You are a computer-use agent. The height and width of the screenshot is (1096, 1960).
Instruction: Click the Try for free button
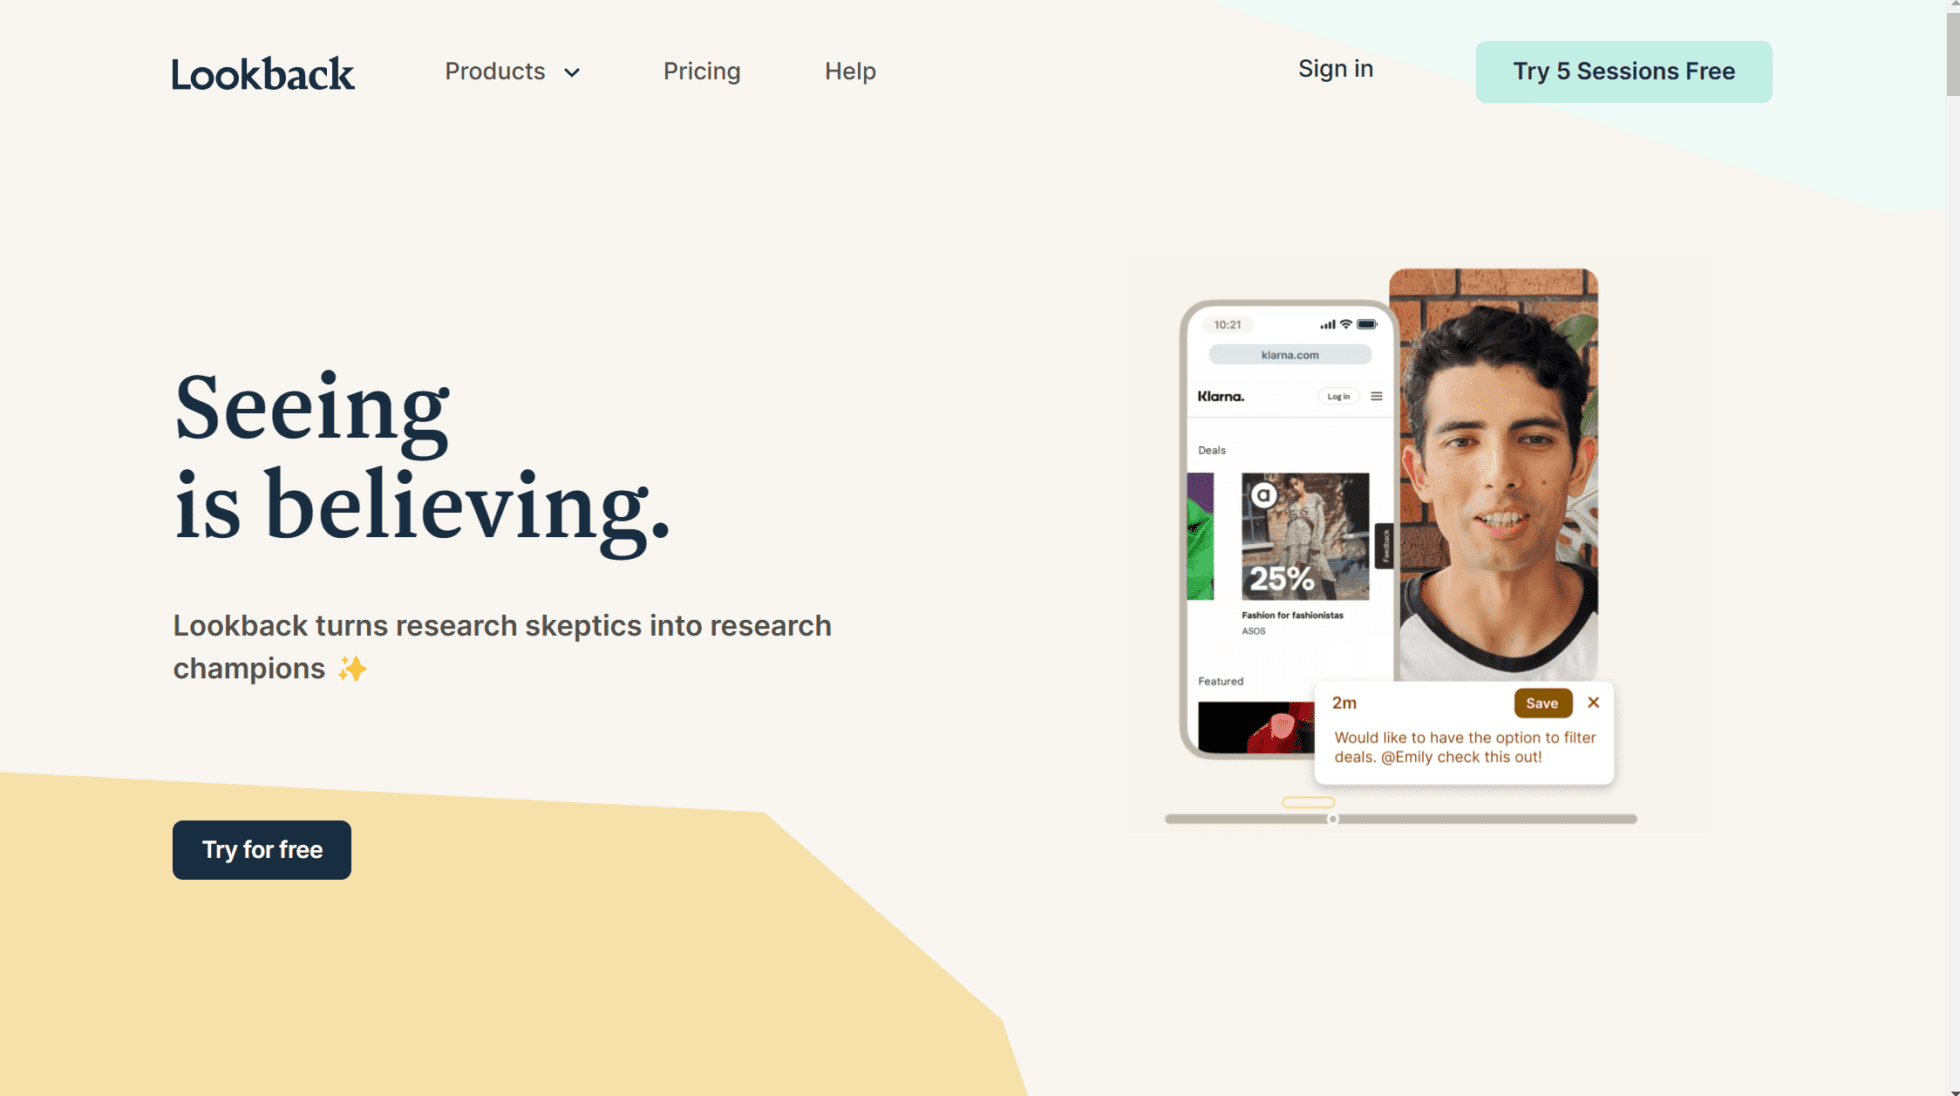[x=261, y=848]
